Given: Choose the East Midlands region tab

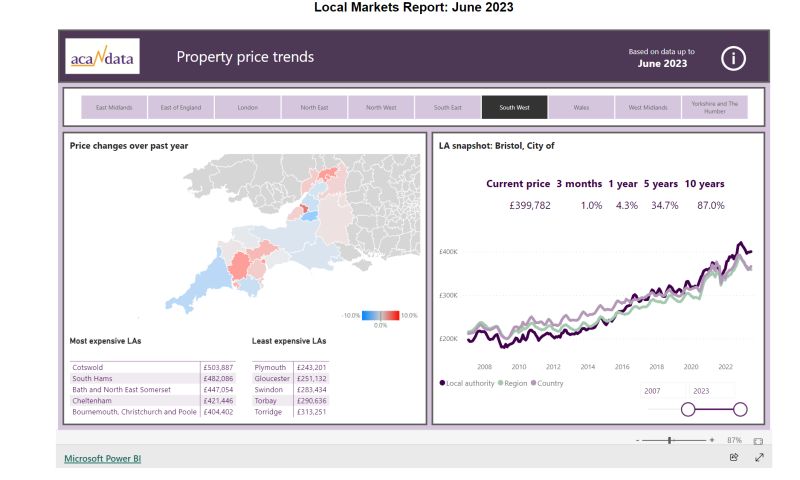Looking at the screenshot, I should click(114, 107).
